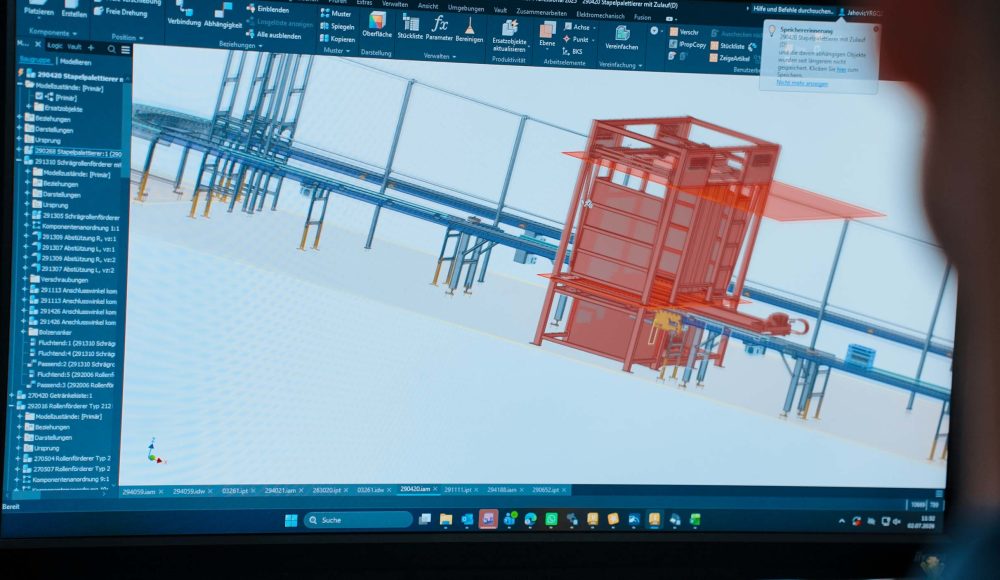Switch to the Fusion ribbon tab

click(642, 17)
